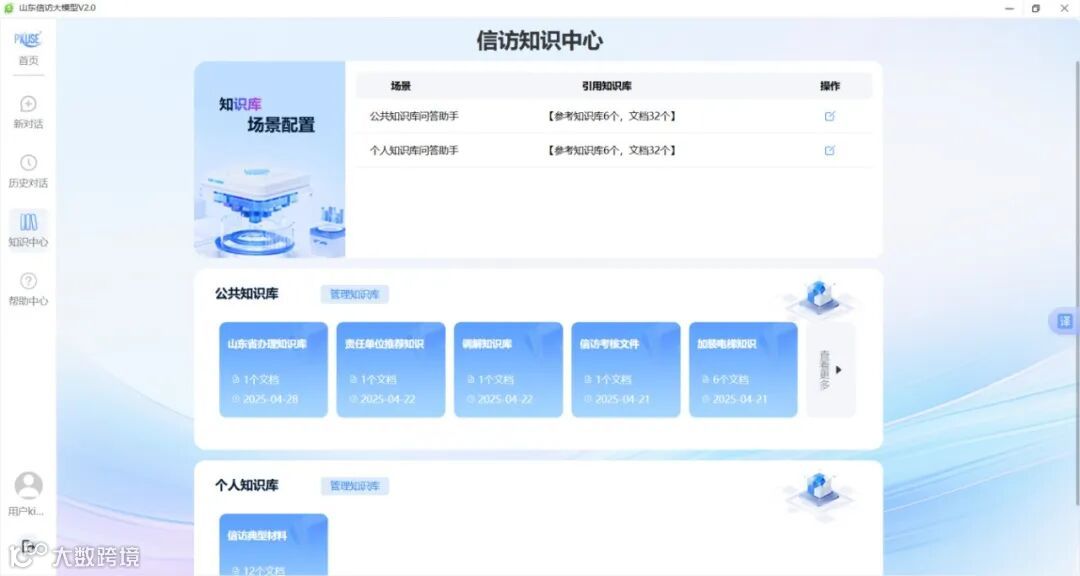Edit the 个人知识库问答助手 scene row
The width and height of the screenshot is (1080, 576).
coord(829,150)
